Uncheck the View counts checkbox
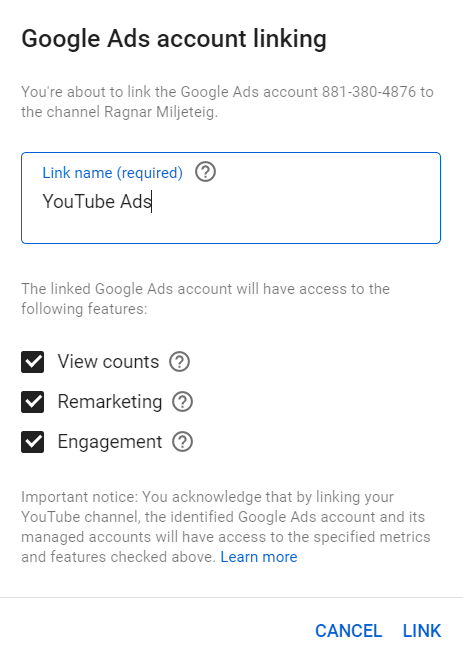Viewport: 463px width, 649px height. pyautogui.click(x=33, y=362)
